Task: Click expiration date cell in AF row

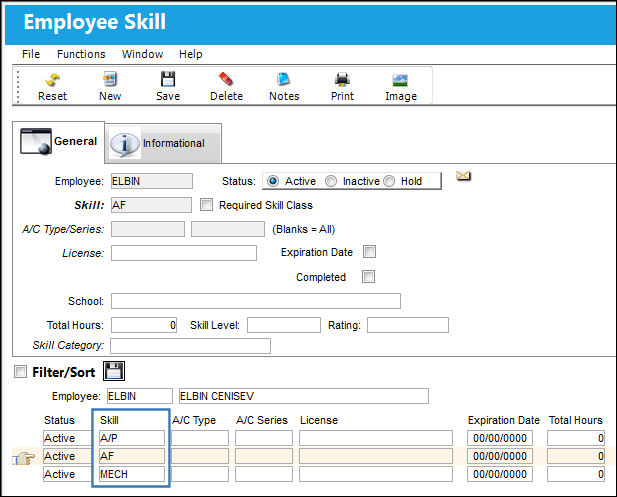Action: pos(500,456)
